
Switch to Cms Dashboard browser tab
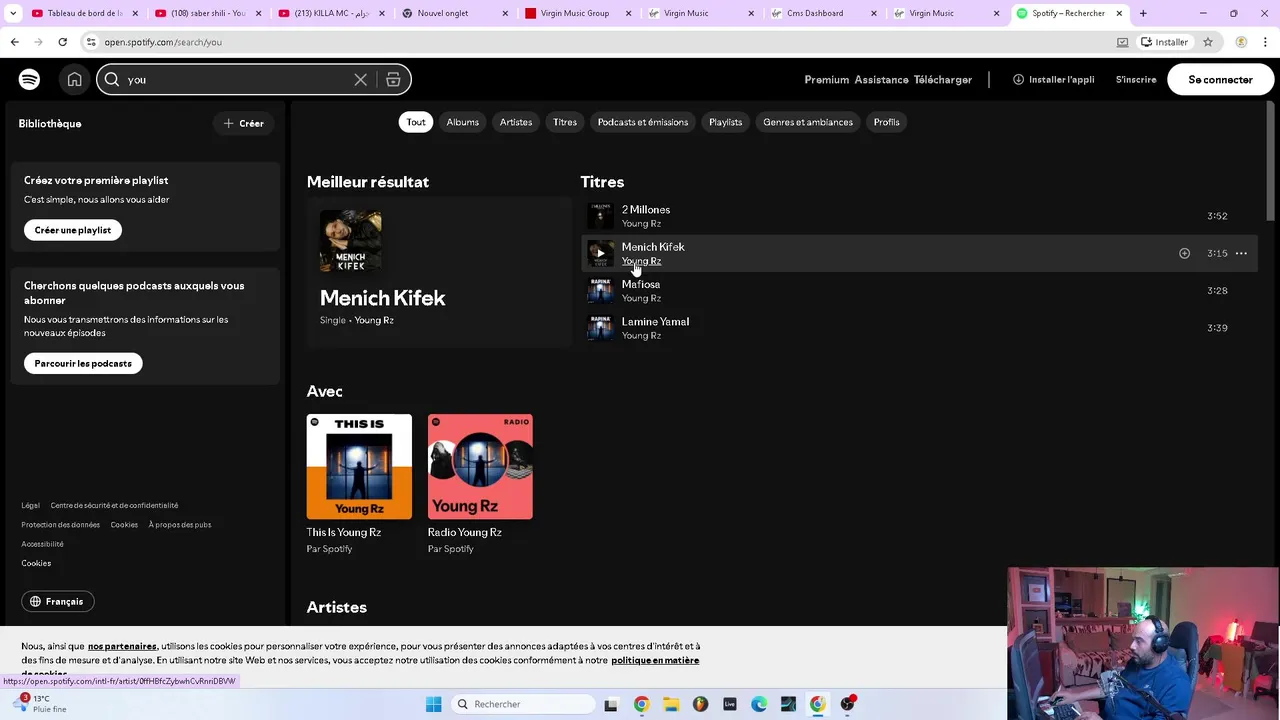[x=822, y=13]
